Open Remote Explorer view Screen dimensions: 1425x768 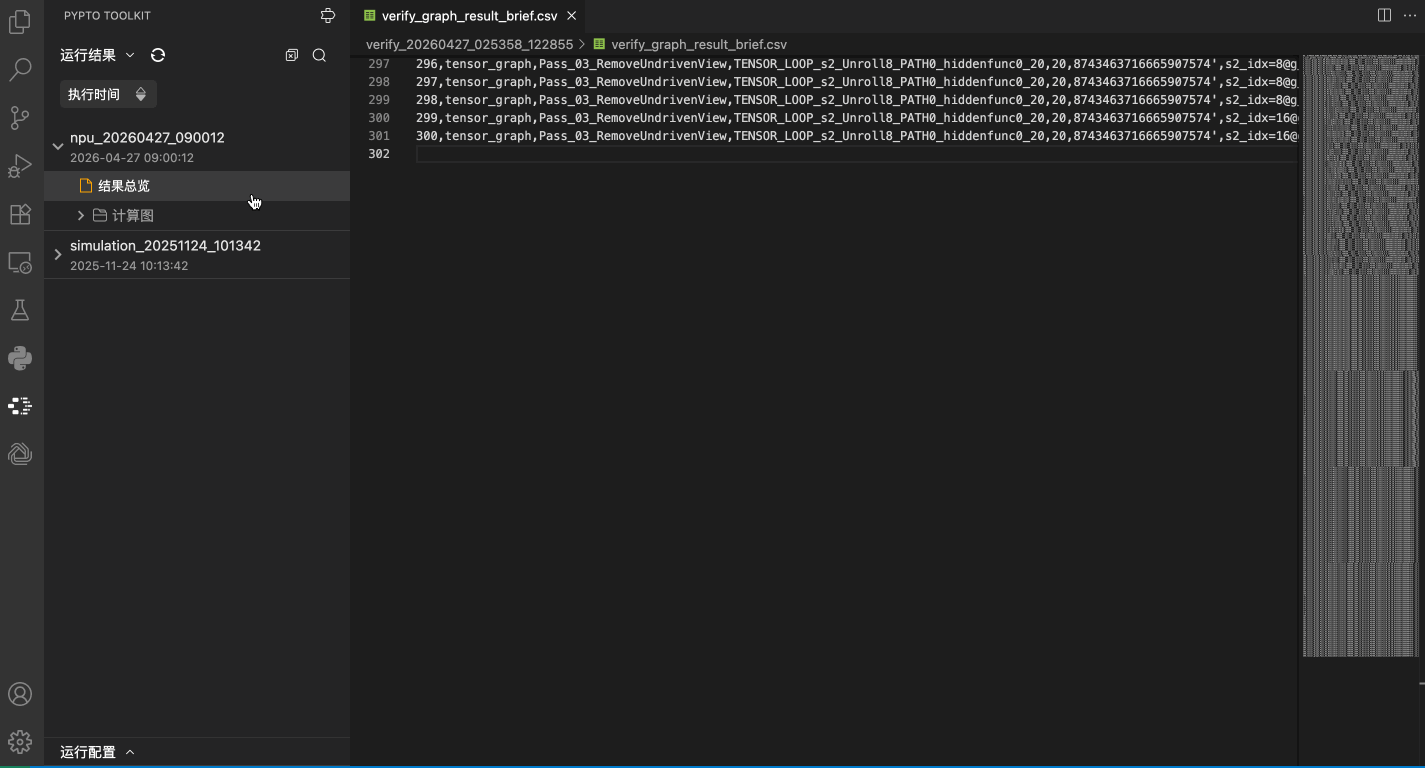(x=20, y=262)
